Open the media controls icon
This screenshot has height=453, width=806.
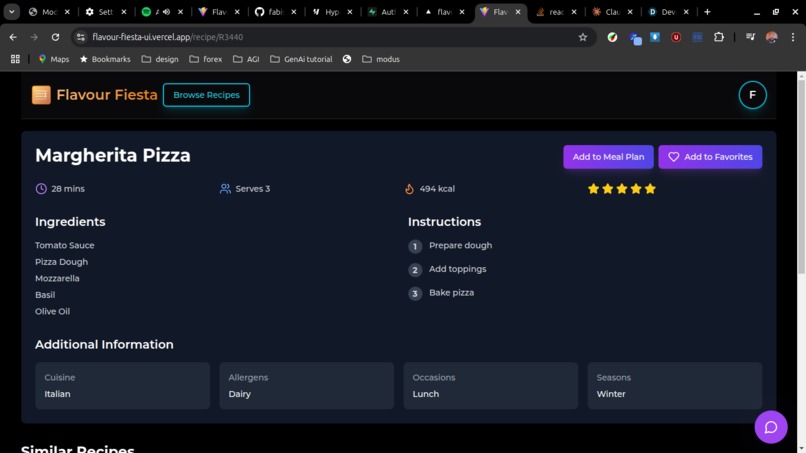[750, 37]
